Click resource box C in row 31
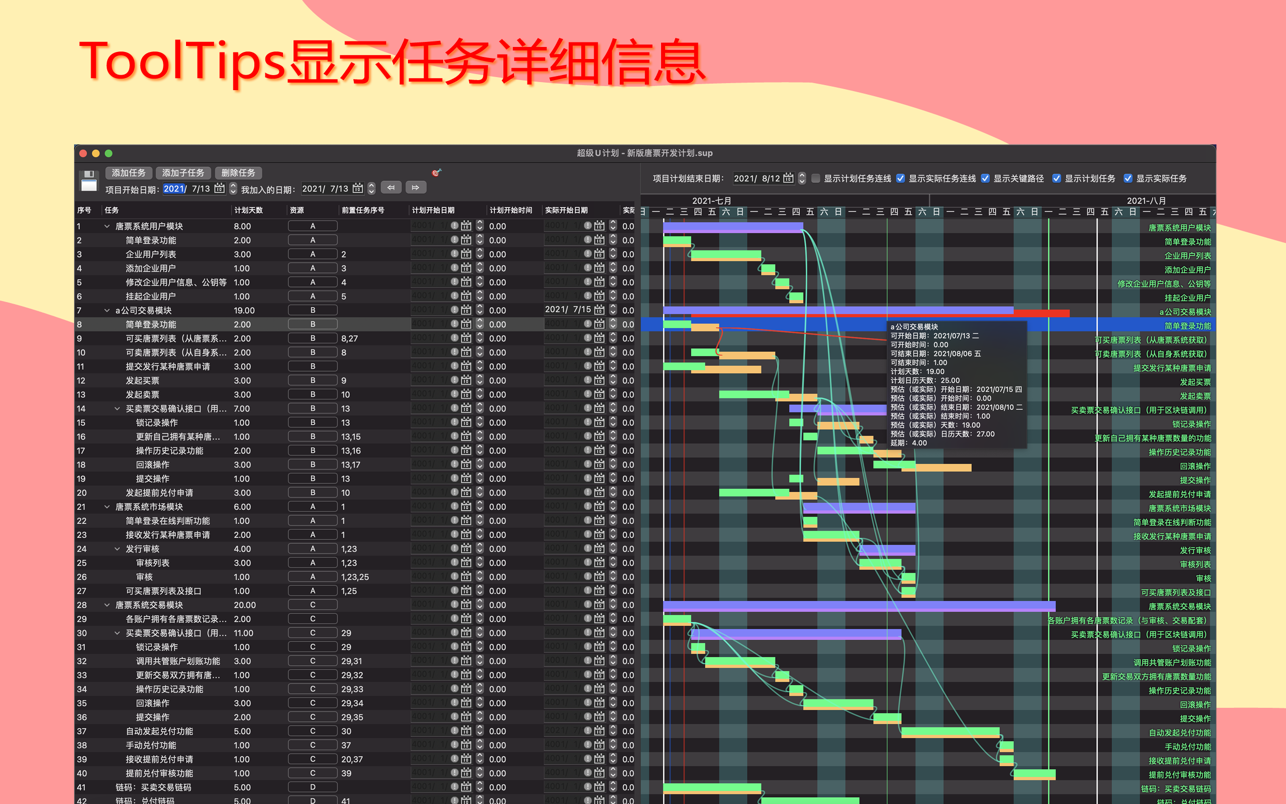Viewport: 1286px width, 804px height. pos(312,647)
